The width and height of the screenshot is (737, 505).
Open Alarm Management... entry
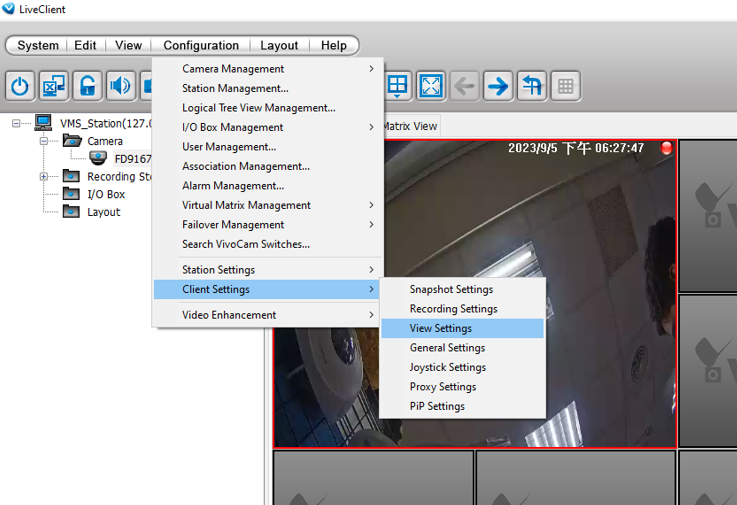[268, 186]
